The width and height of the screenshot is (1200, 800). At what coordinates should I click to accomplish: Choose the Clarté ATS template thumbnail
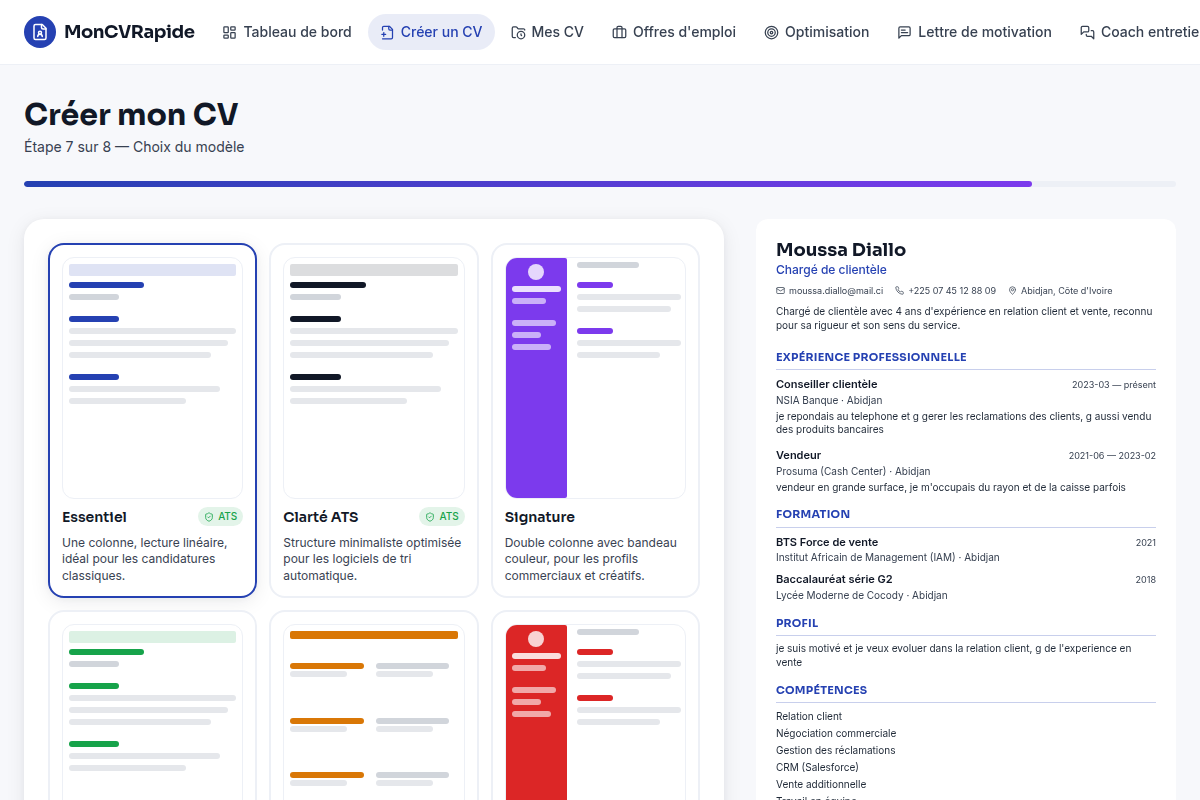[x=374, y=378]
